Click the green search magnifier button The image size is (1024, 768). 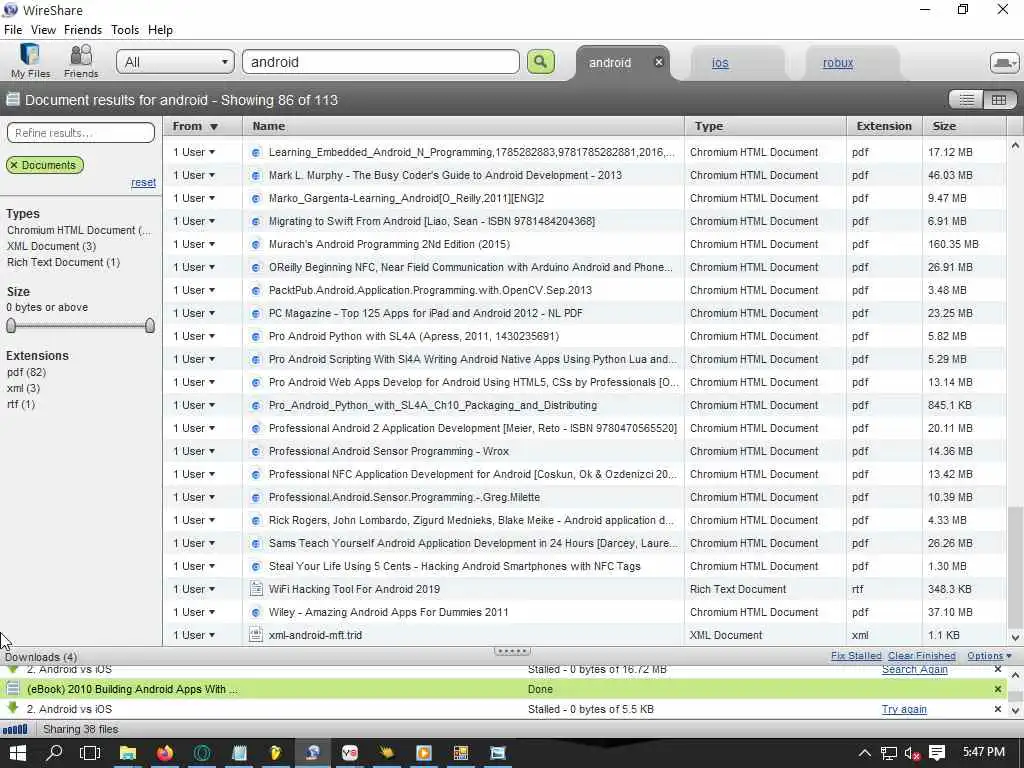coord(541,62)
